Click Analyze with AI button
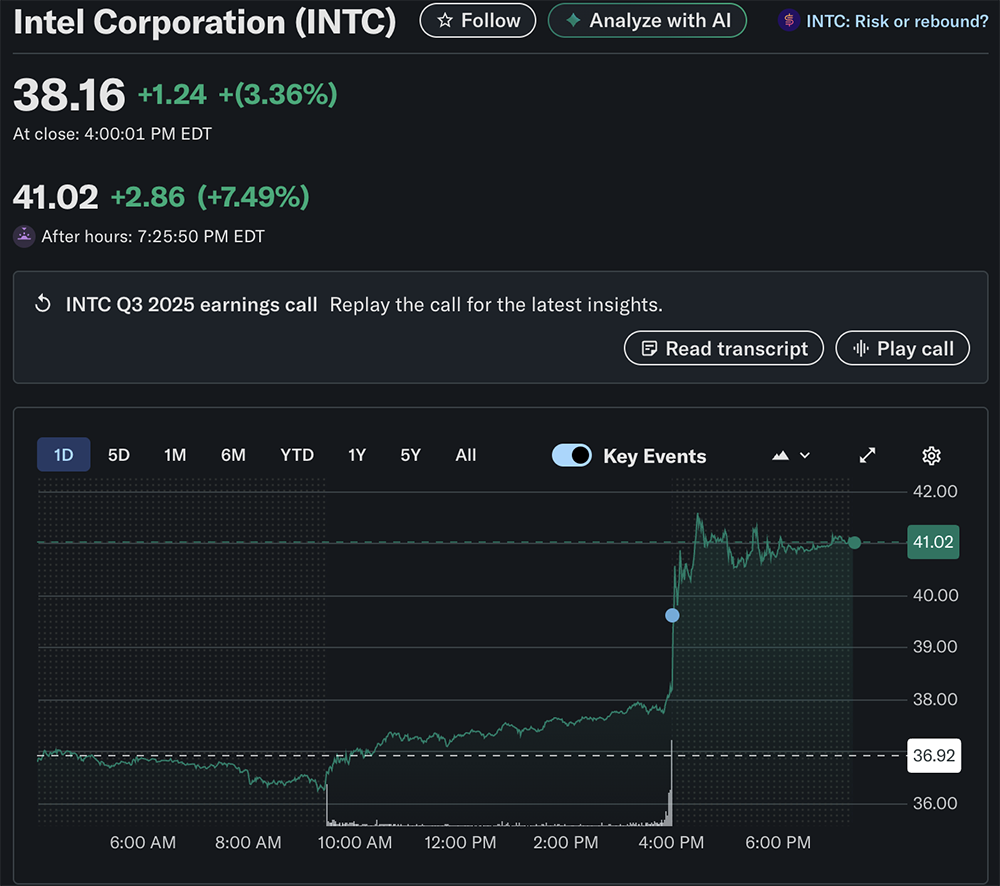 coord(647,21)
